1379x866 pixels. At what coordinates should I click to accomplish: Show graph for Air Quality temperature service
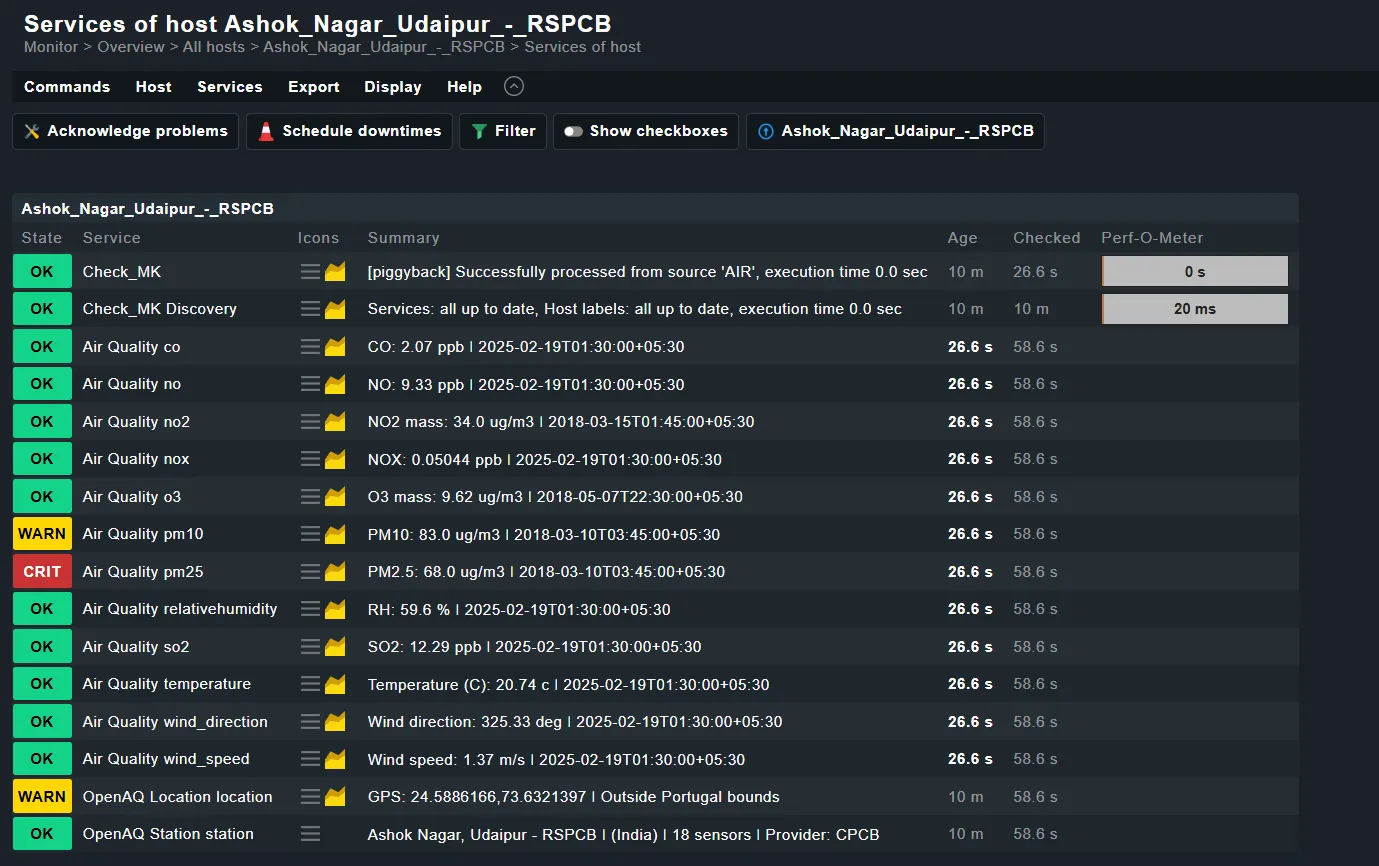point(335,684)
